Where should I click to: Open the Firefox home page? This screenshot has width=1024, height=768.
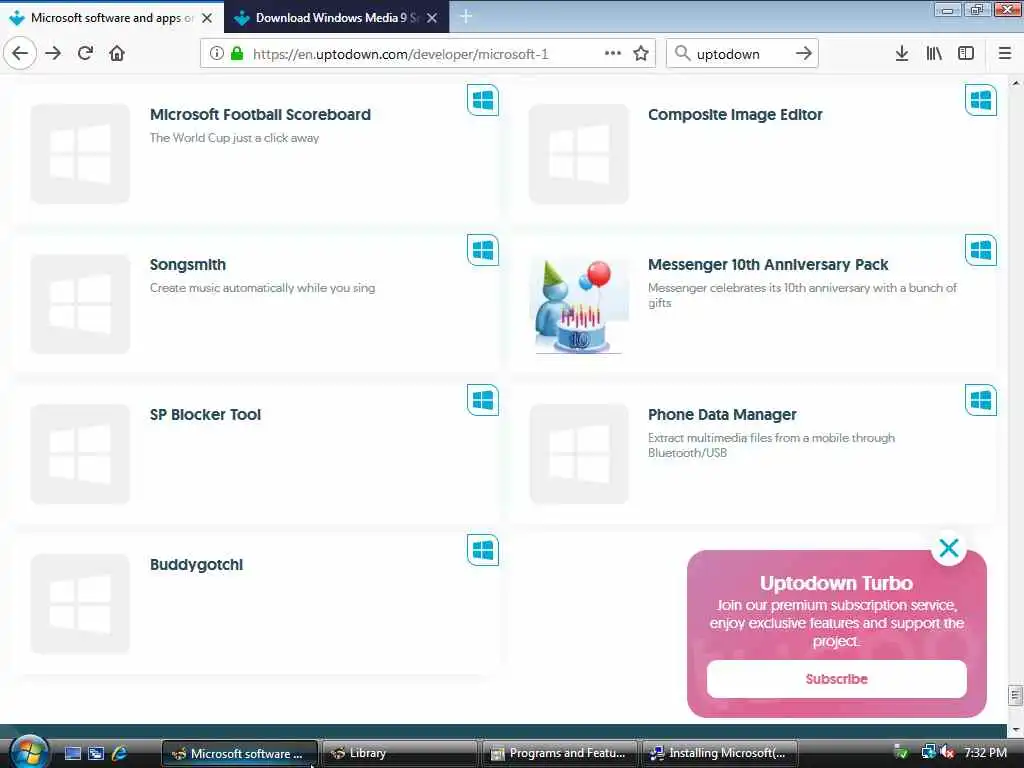point(117,54)
